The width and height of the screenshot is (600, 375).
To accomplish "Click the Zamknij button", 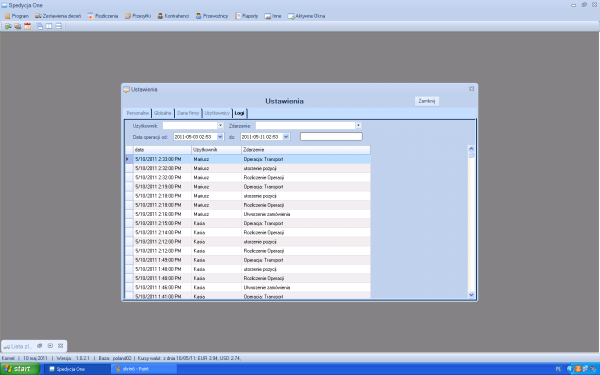I will coord(427,101).
